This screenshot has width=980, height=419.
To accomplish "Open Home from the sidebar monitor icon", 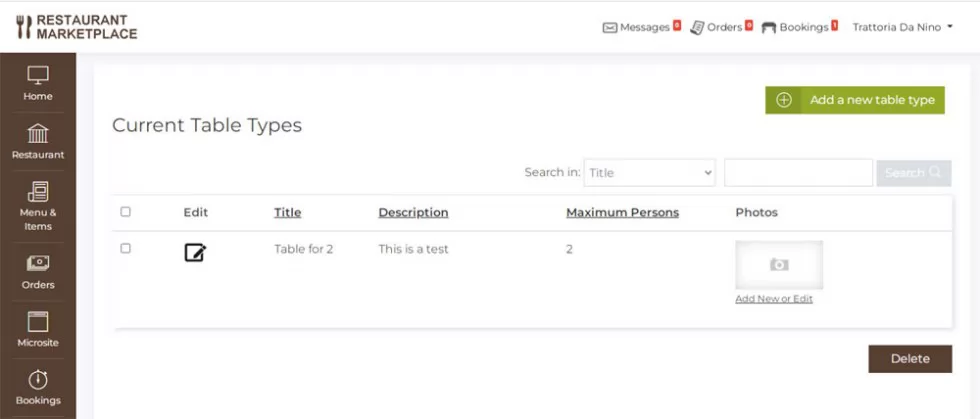I will point(38,76).
